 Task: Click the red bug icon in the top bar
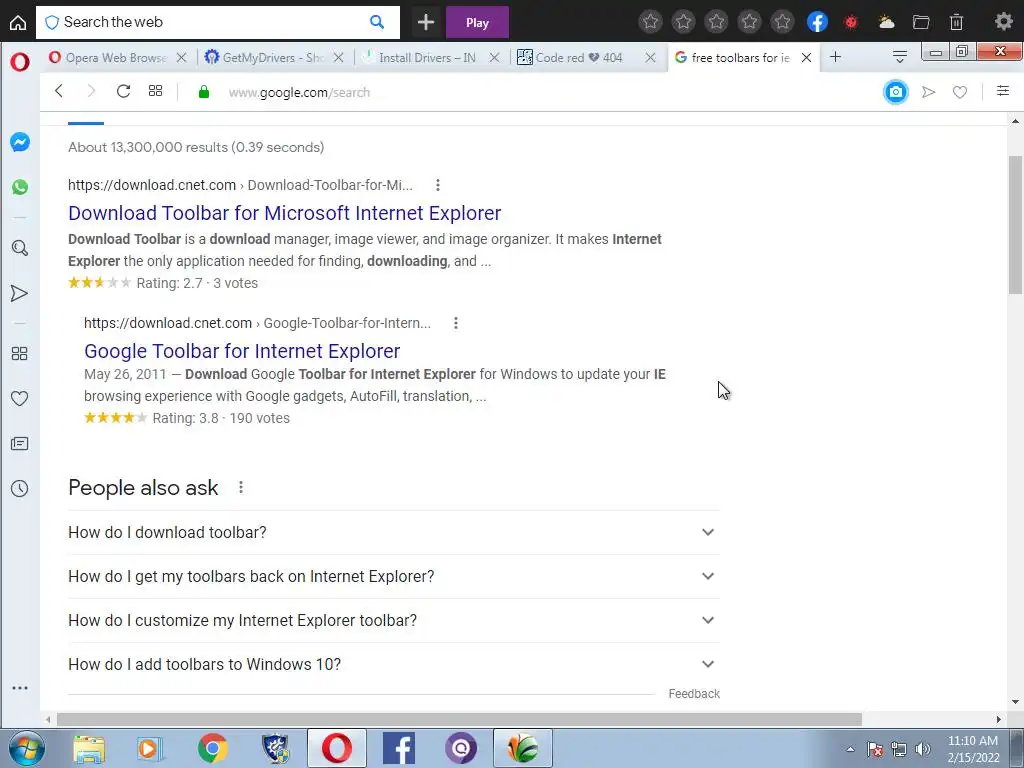tap(851, 22)
